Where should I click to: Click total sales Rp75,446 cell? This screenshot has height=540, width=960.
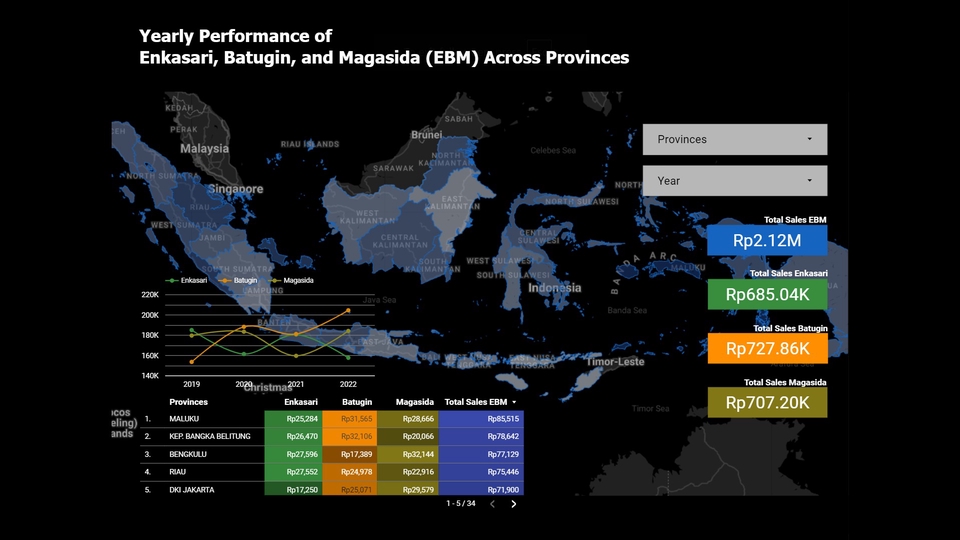(481, 472)
